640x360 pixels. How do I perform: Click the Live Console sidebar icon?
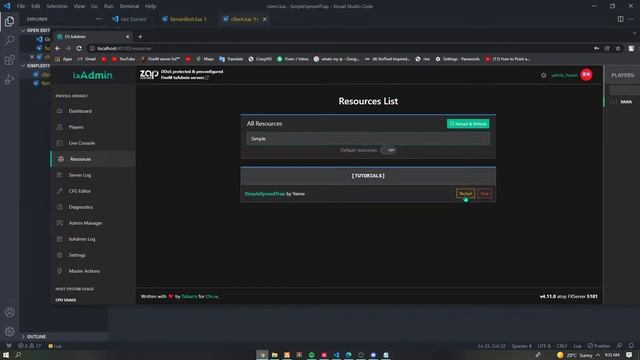tap(60, 143)
